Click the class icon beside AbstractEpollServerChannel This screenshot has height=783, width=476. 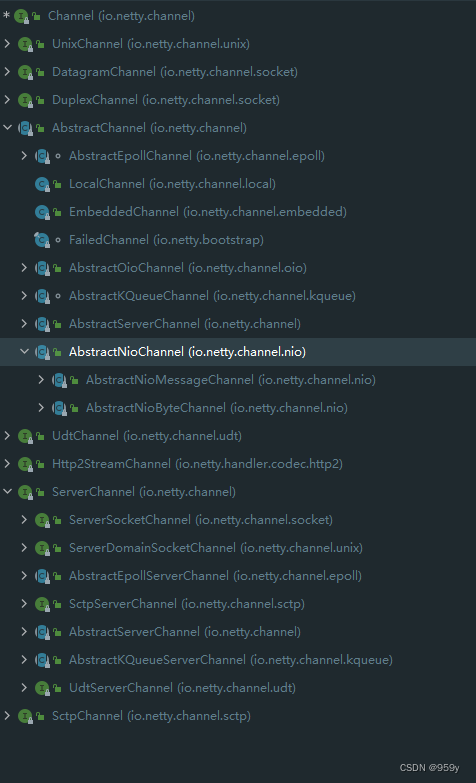pos(42,576)
